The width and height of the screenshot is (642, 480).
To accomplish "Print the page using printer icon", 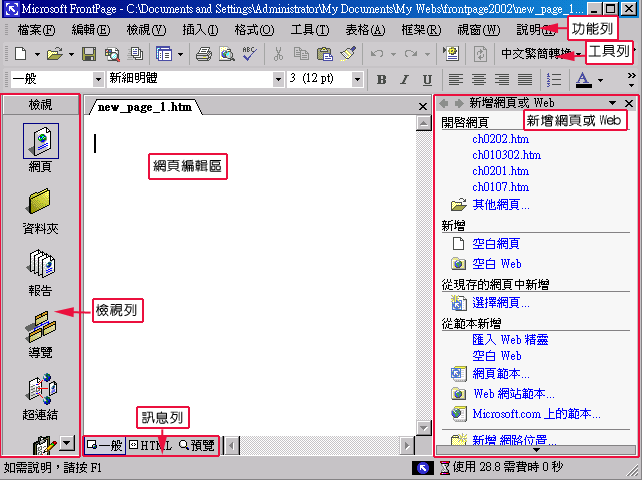I will 203,54.
